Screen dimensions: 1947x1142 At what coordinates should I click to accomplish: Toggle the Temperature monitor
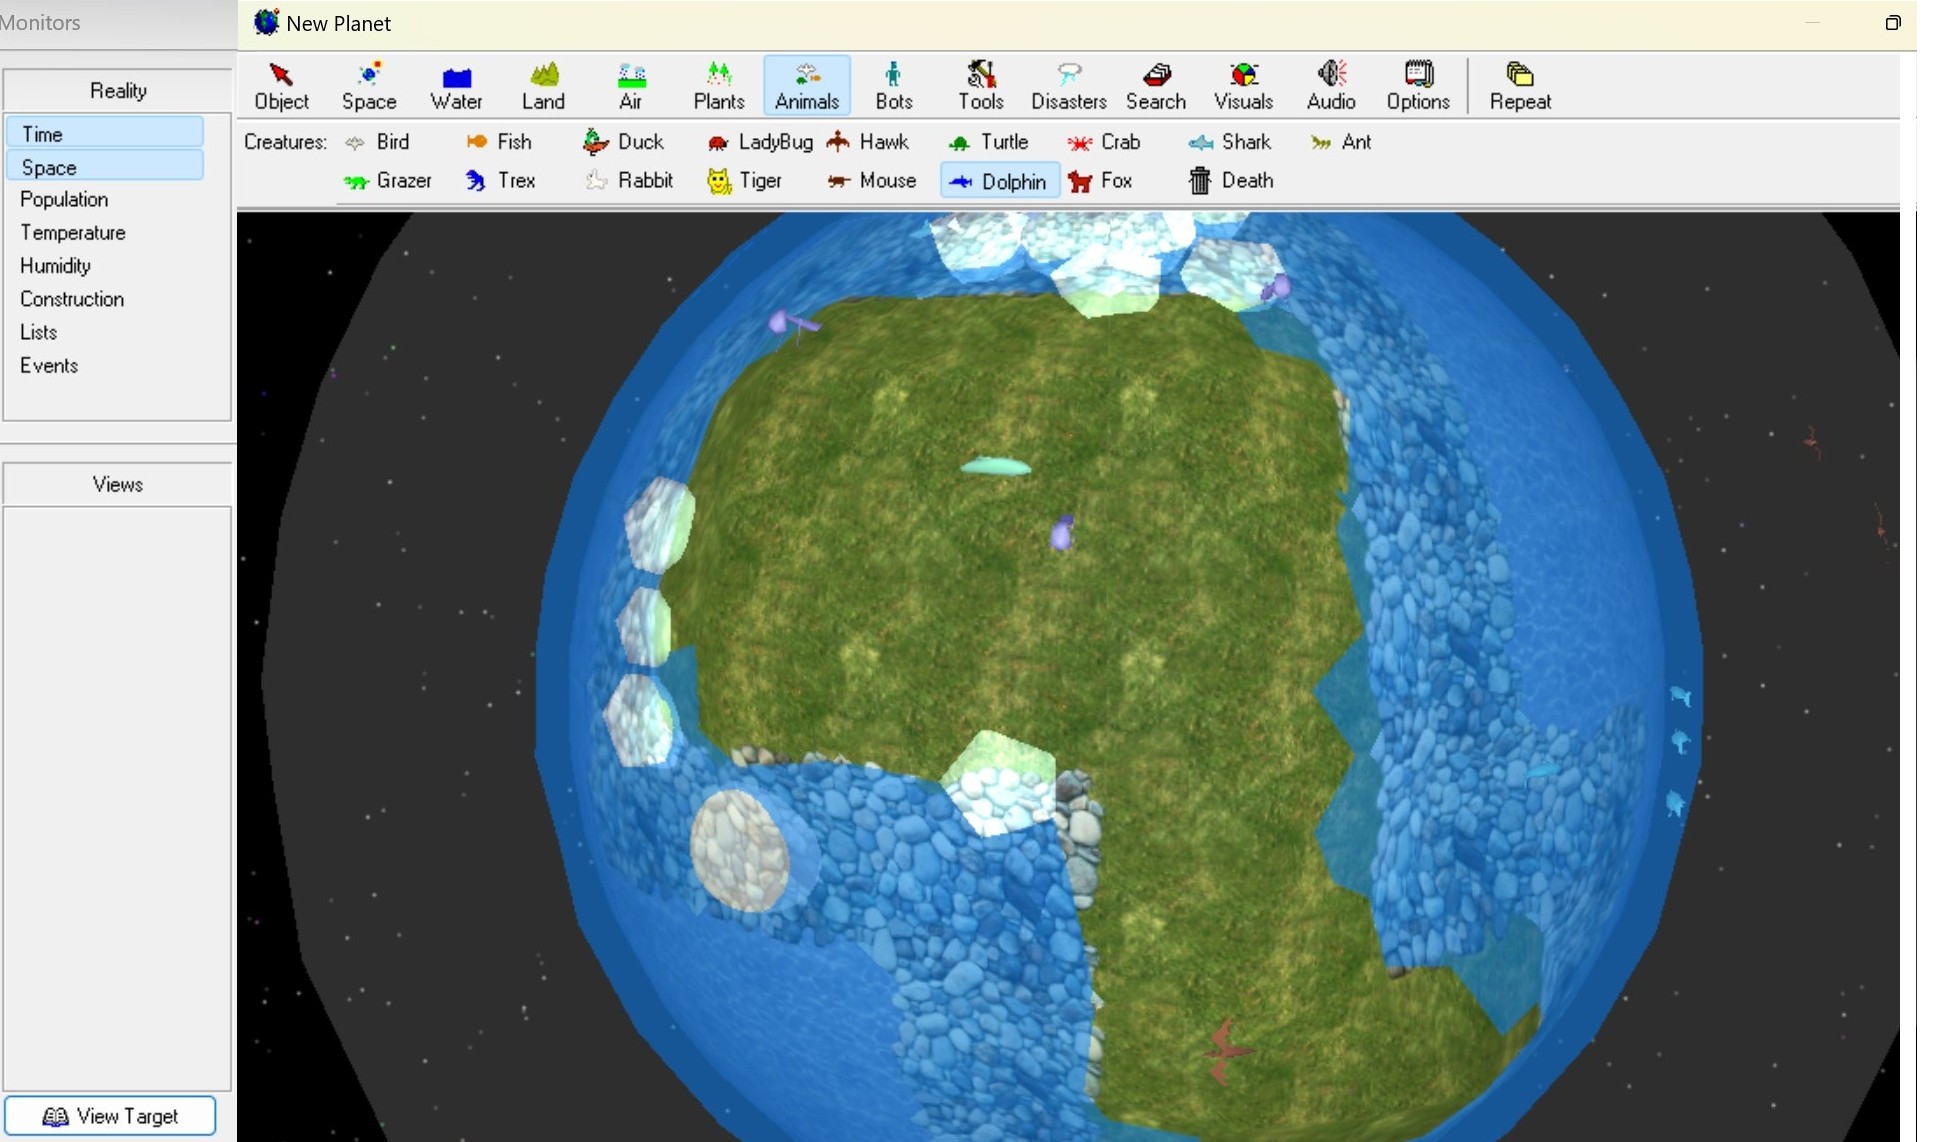coord(73,233)
